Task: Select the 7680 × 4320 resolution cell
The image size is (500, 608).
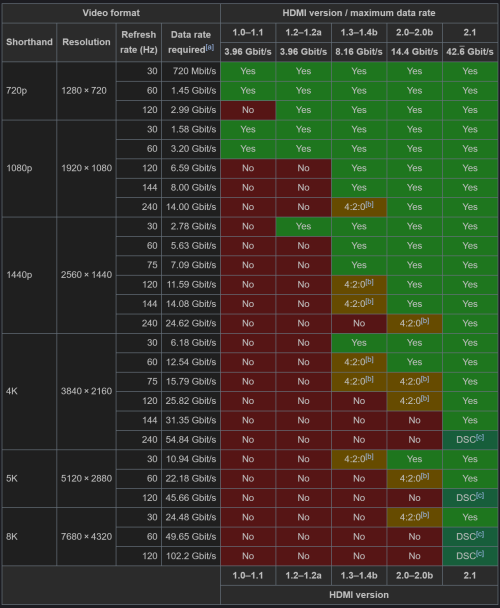Action: point(86,537)
